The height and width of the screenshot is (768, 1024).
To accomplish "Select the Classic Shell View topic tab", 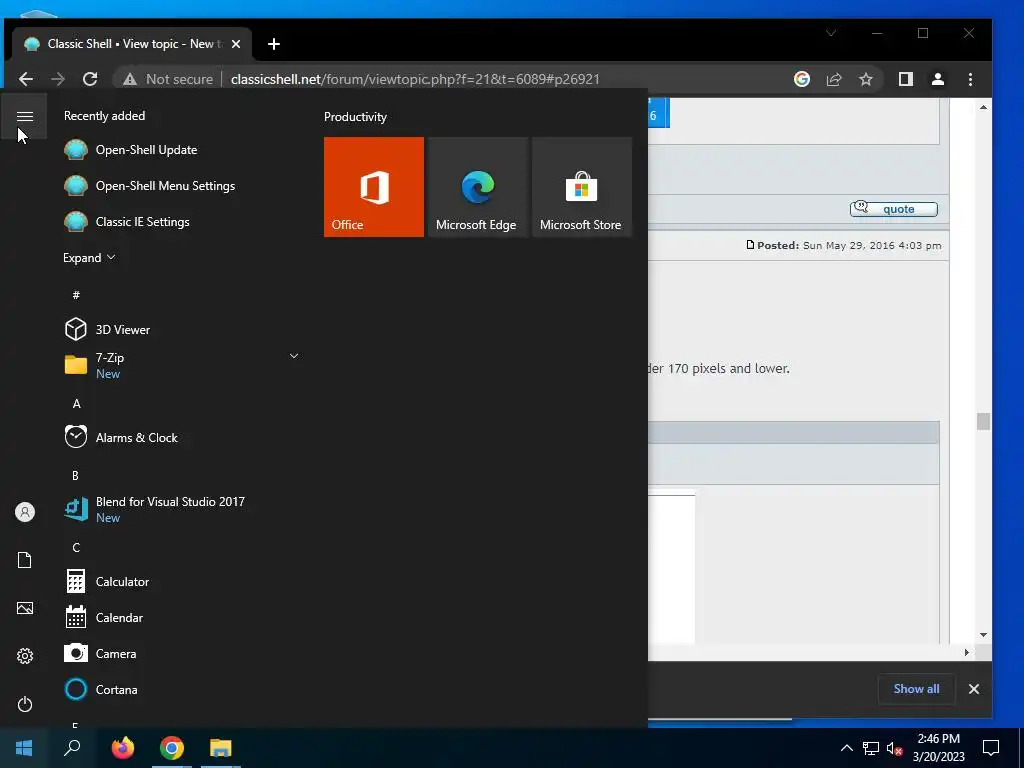I will pyautogui.click(x=132, y=44).
